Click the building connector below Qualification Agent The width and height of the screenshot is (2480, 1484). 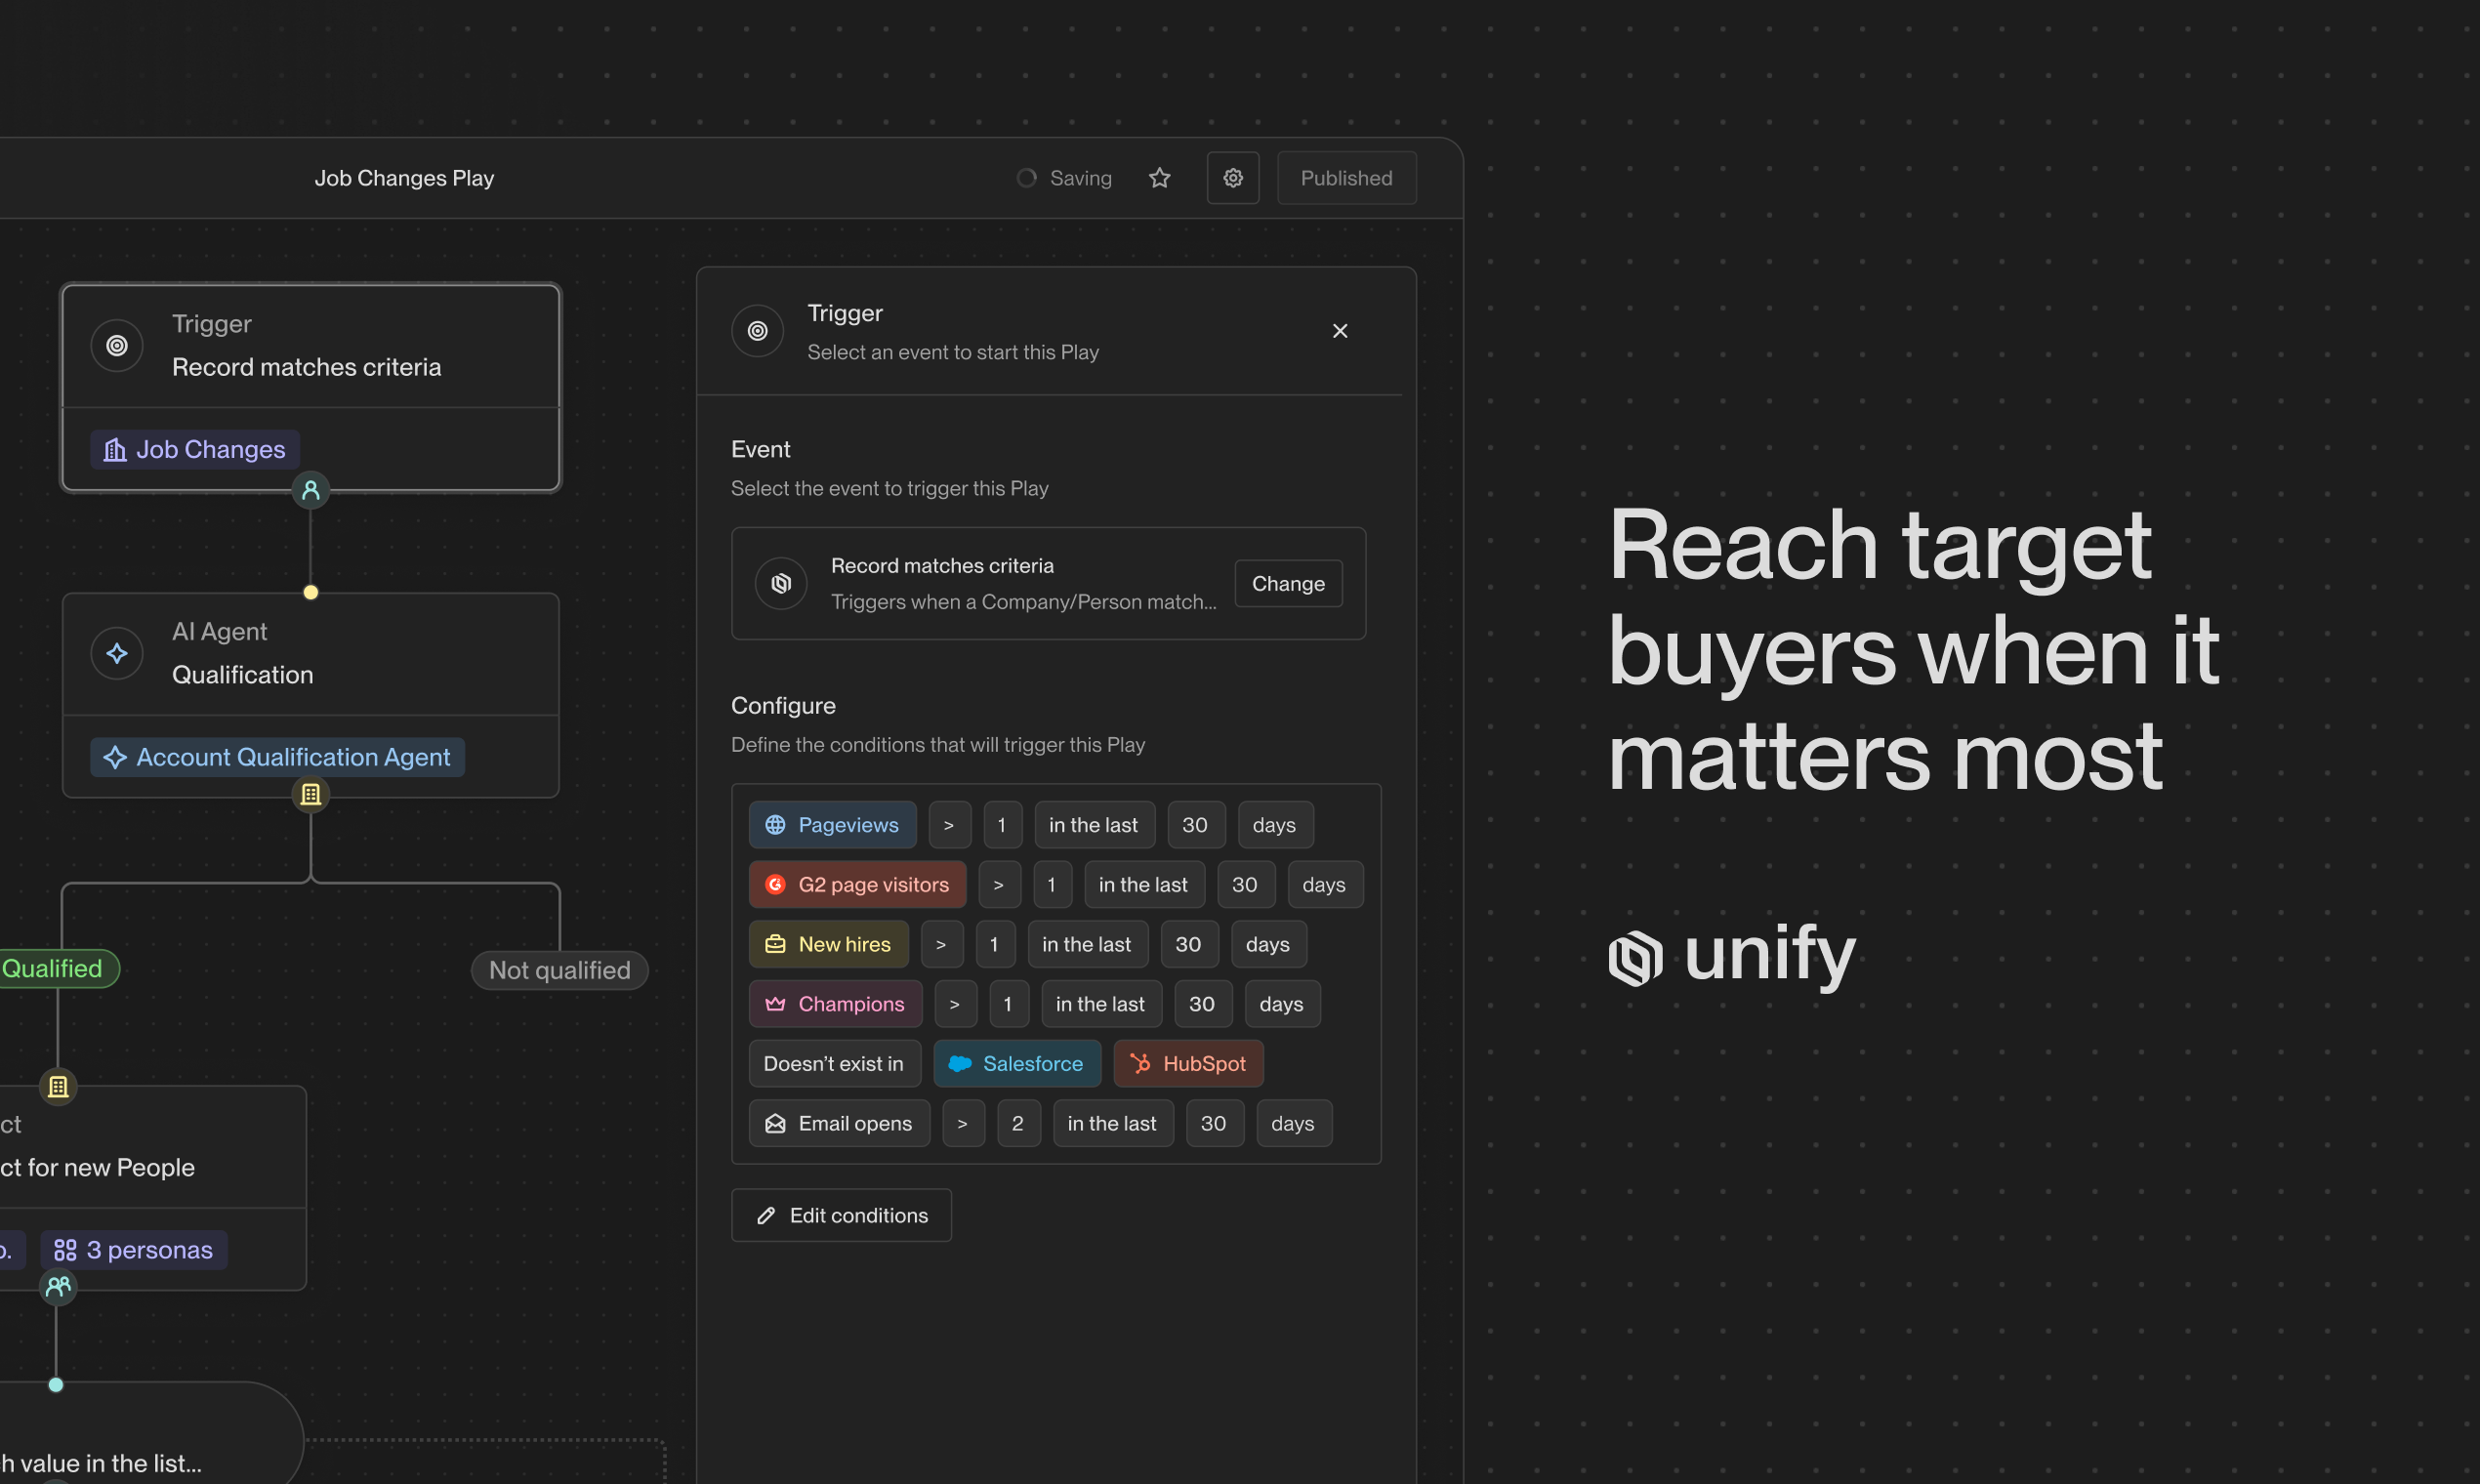point(311,794)
